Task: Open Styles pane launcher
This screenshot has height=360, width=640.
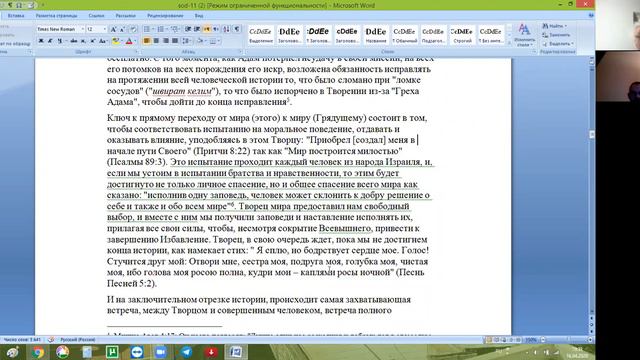Action: [x=535, y=52]
